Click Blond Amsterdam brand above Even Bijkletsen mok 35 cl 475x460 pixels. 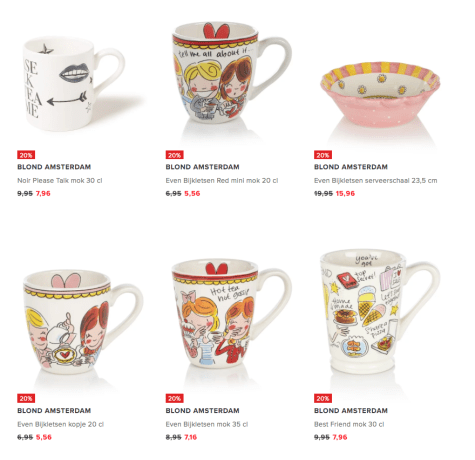pos(202,411)
